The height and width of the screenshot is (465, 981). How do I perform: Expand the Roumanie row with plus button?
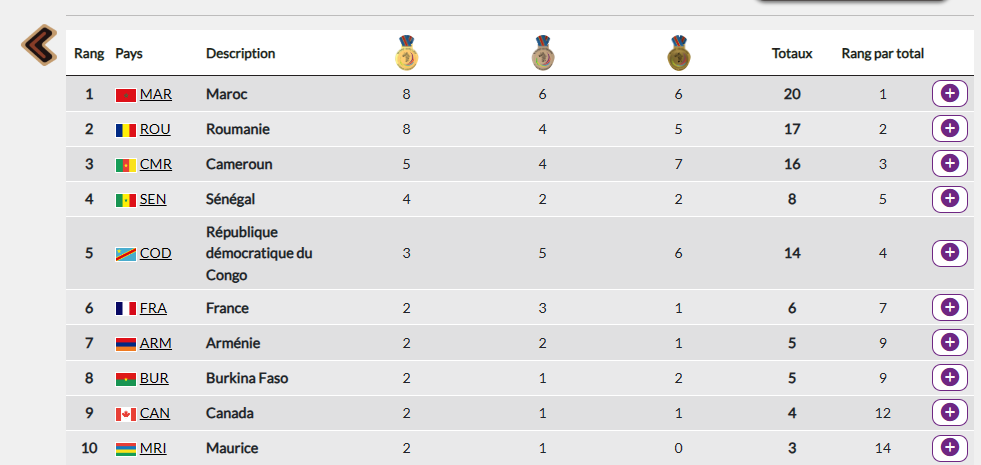(949, 129)
